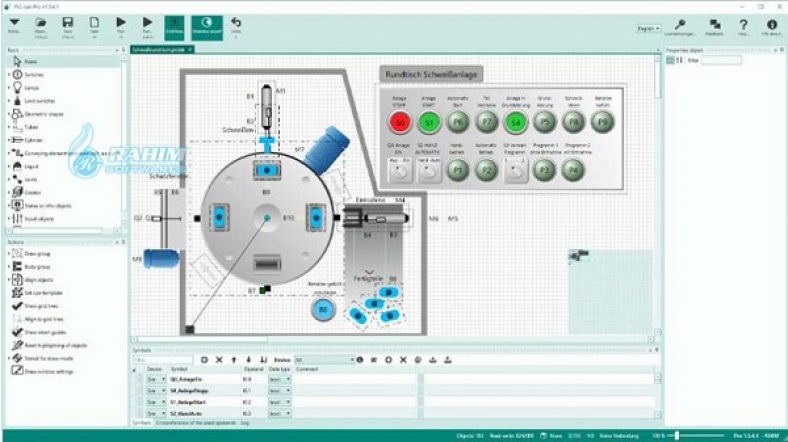The height and width of the screenshot is (442, 788).
Task: Click the Joints icon
Action: pos(17,179)
